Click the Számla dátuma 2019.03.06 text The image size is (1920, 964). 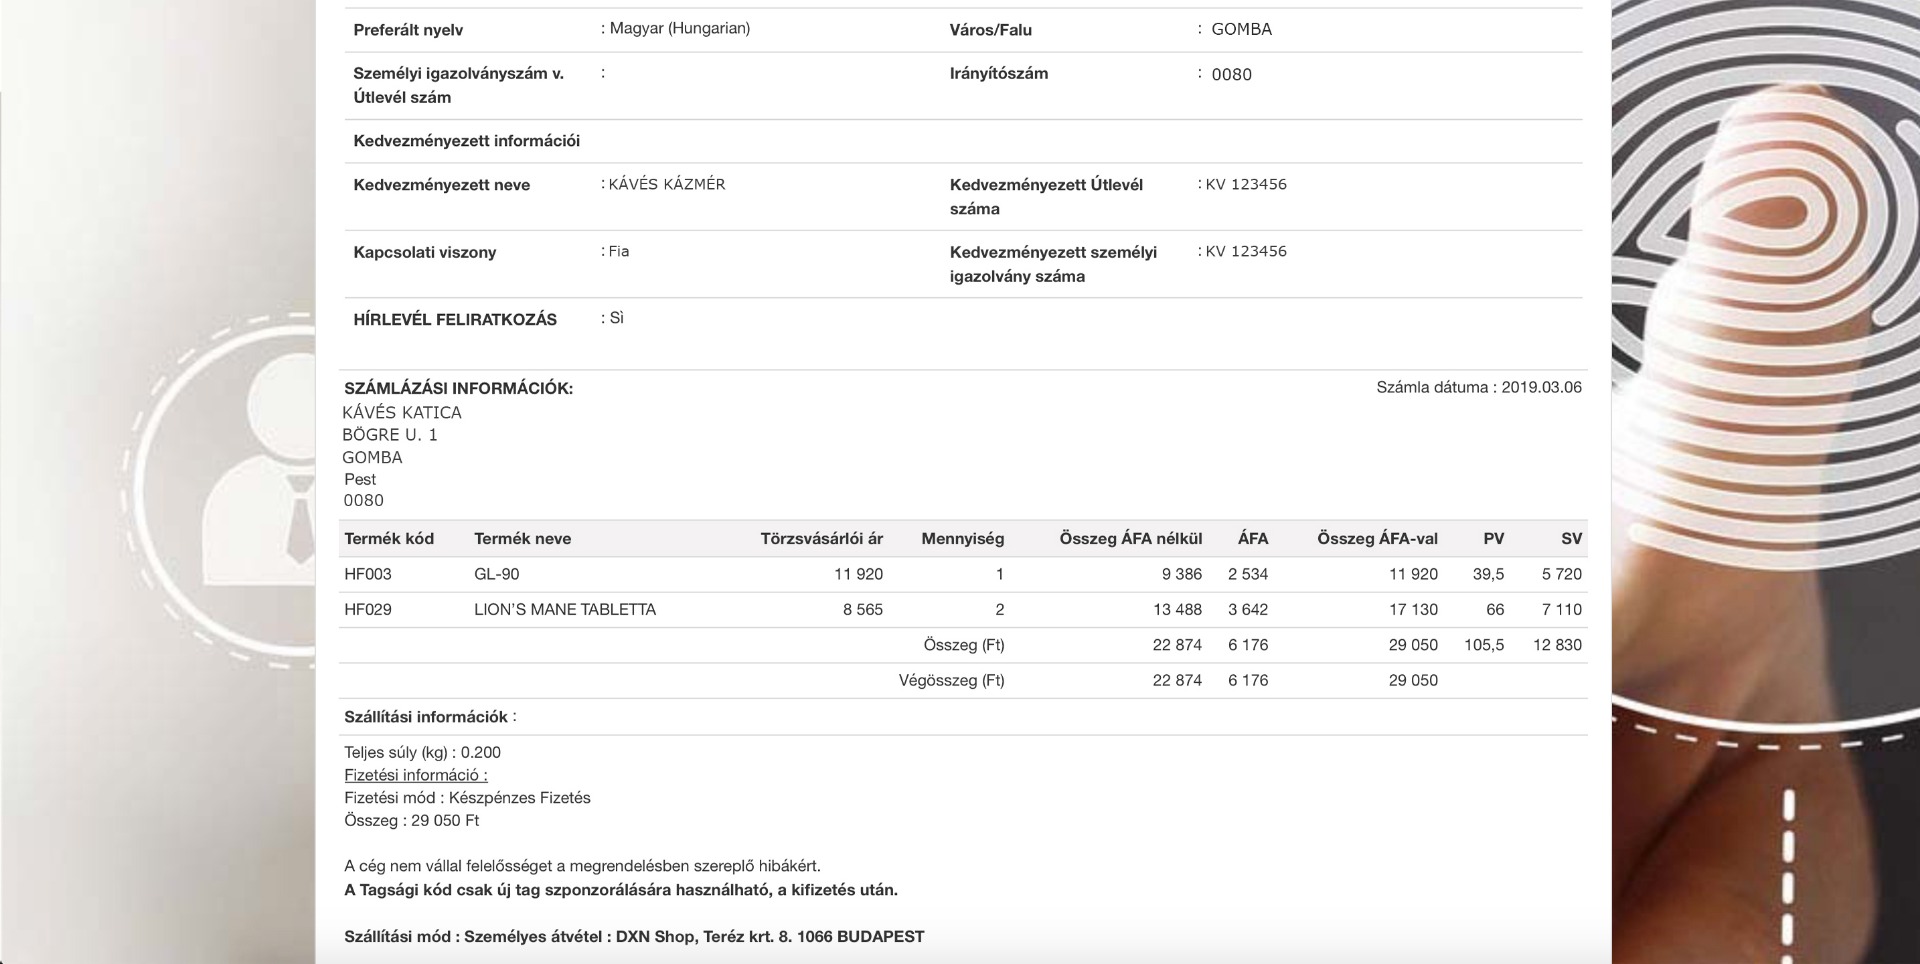(1478, 388)
